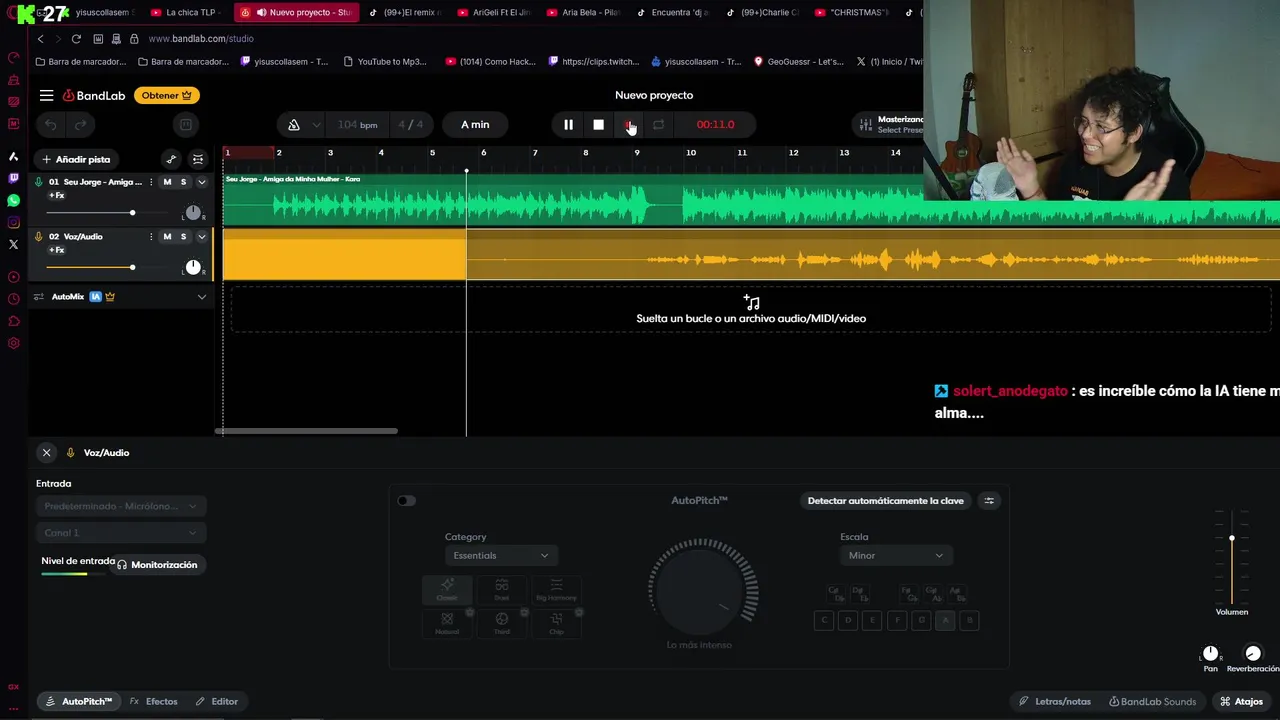
Task: Open the BandLab Sounds panel
Action: coord(1152,702)
